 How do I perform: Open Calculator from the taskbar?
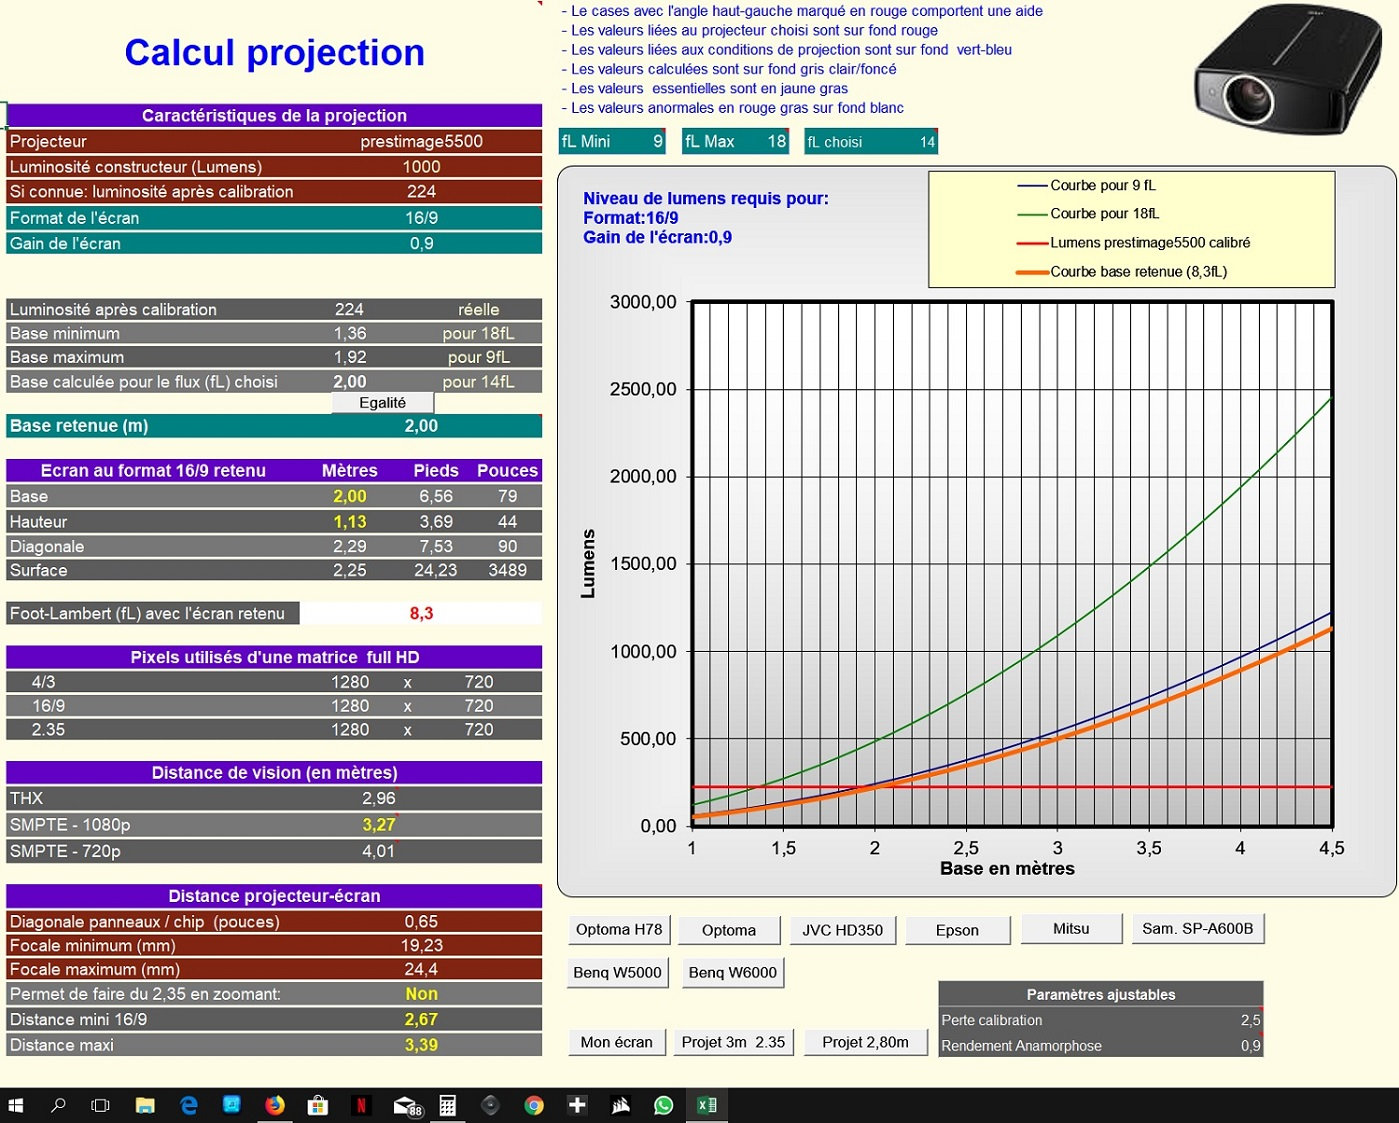pyautogui.click(x=448, y=1105)
